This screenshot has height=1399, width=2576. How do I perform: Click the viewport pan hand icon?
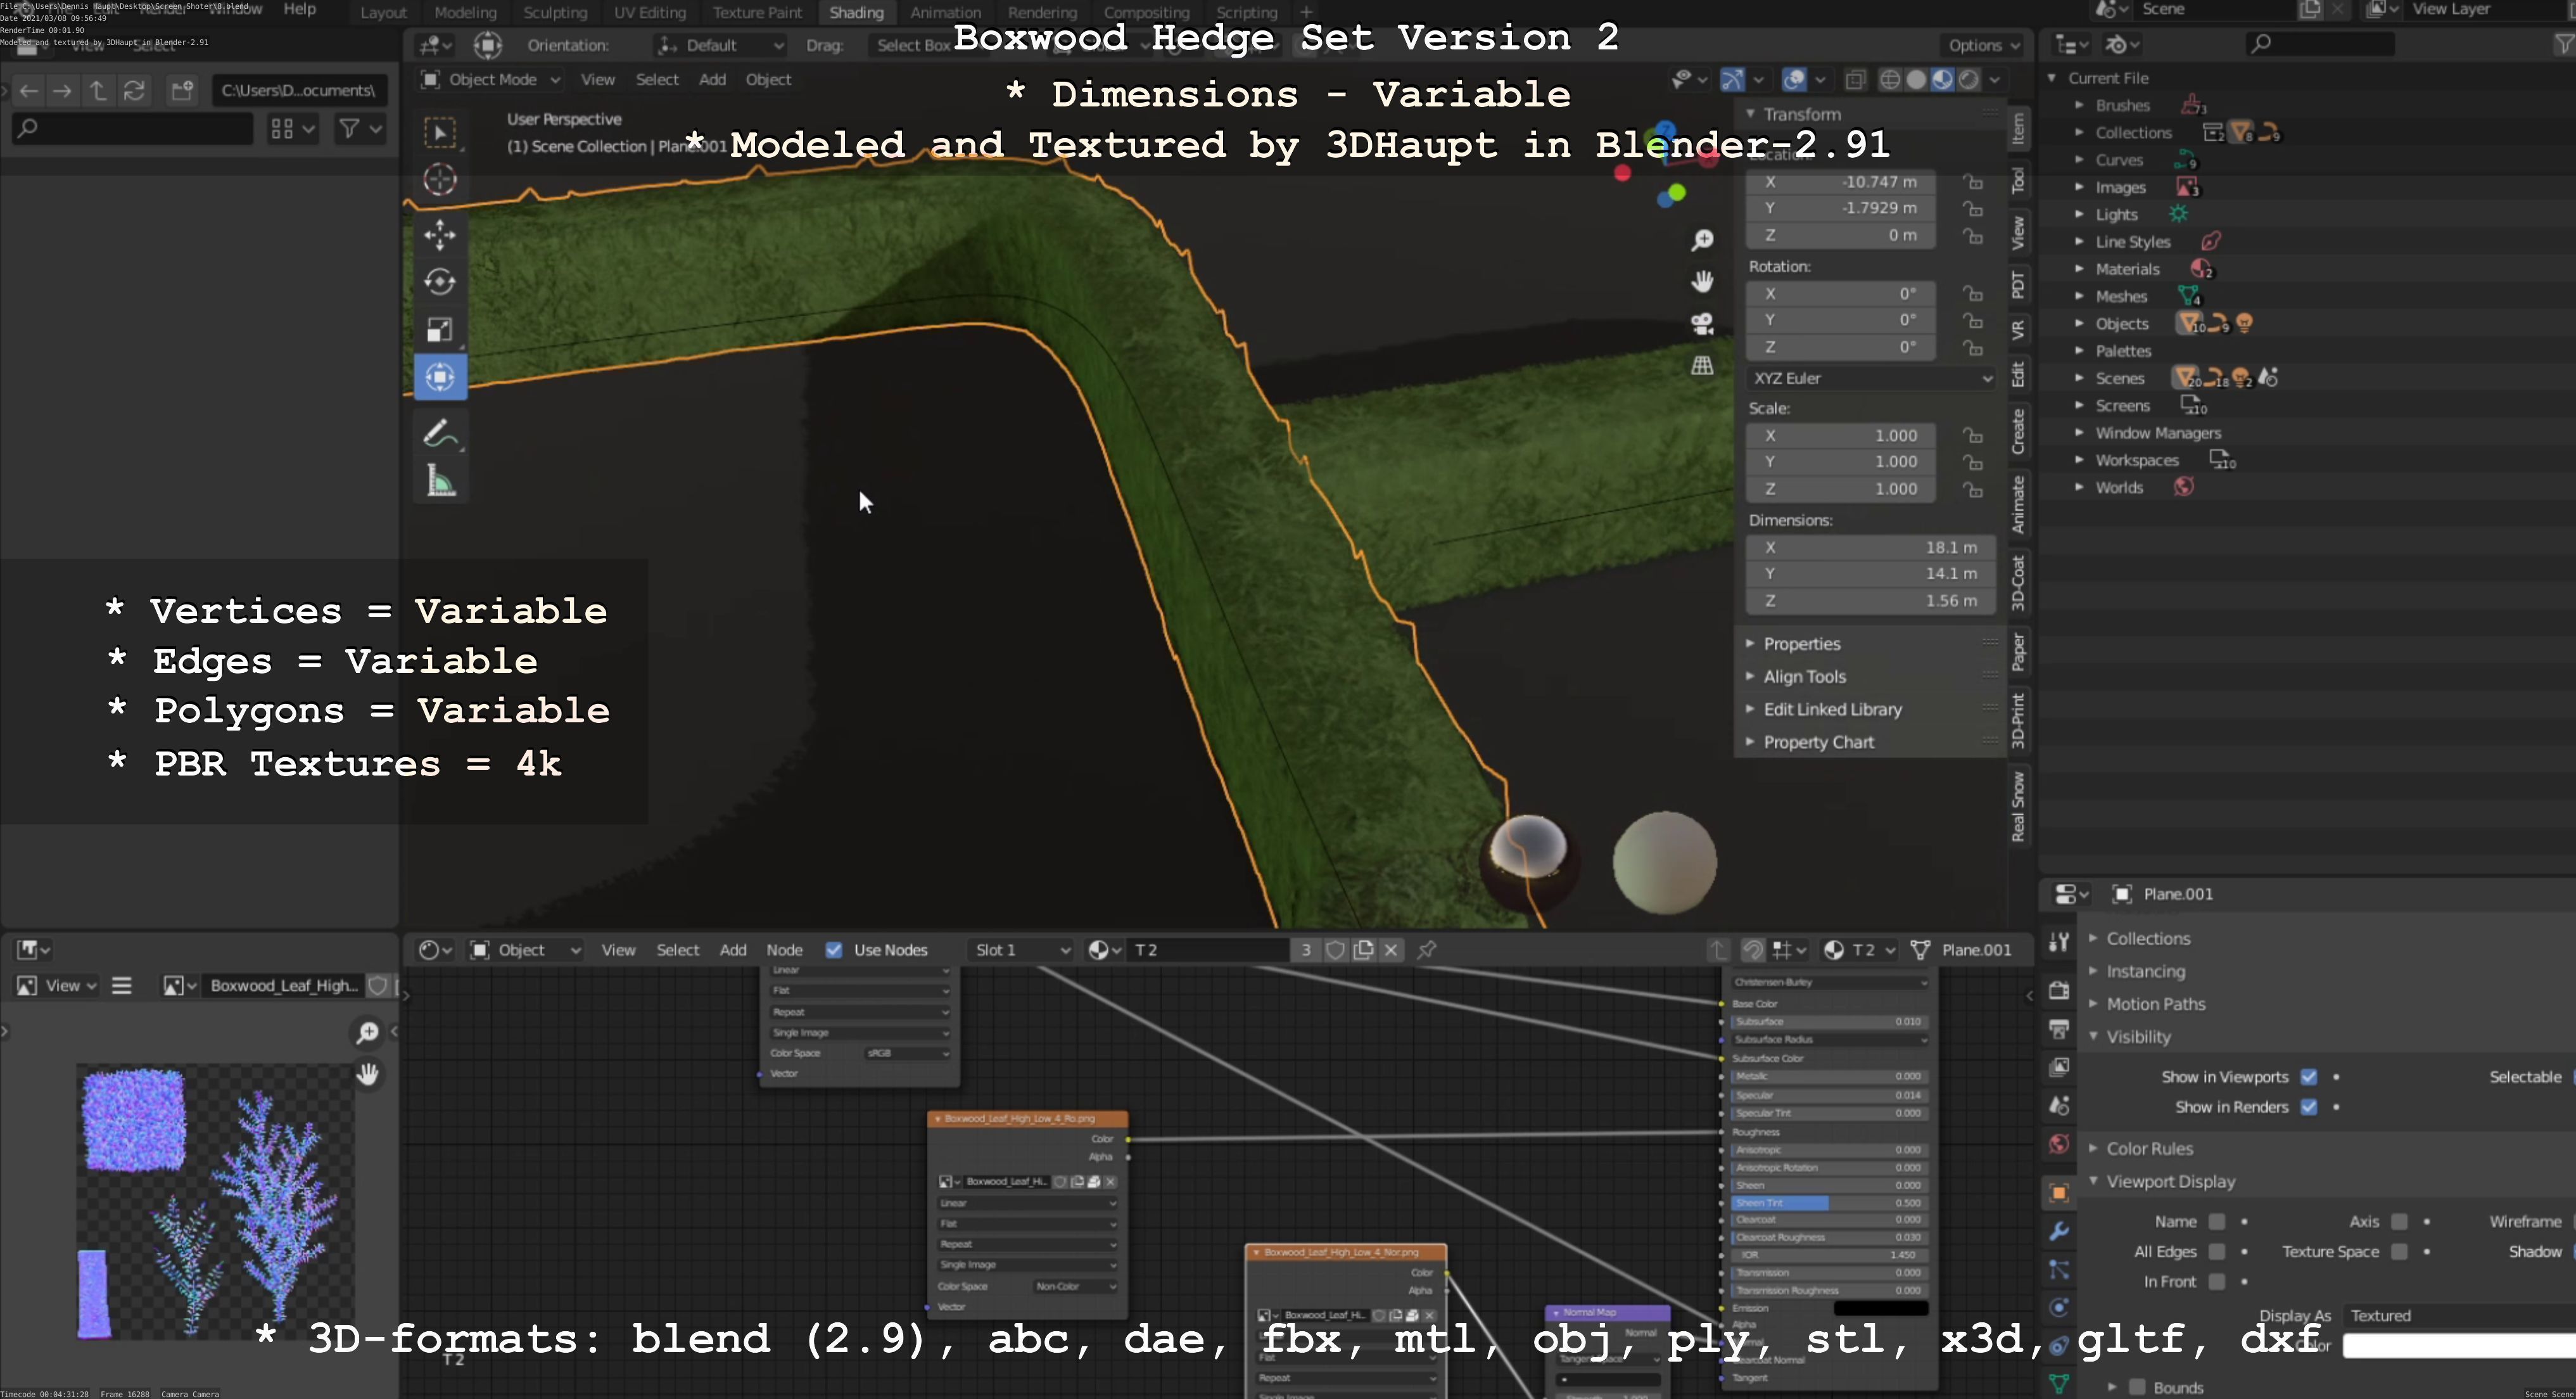pos(1702,282)
